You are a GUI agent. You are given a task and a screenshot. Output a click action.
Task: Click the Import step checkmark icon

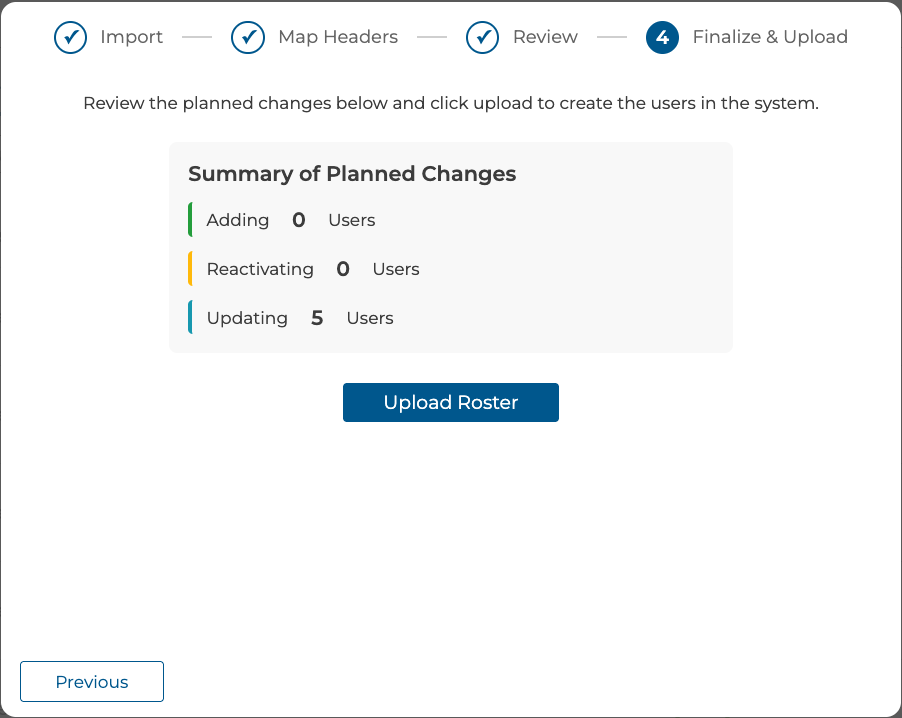(x=70, y=38)
